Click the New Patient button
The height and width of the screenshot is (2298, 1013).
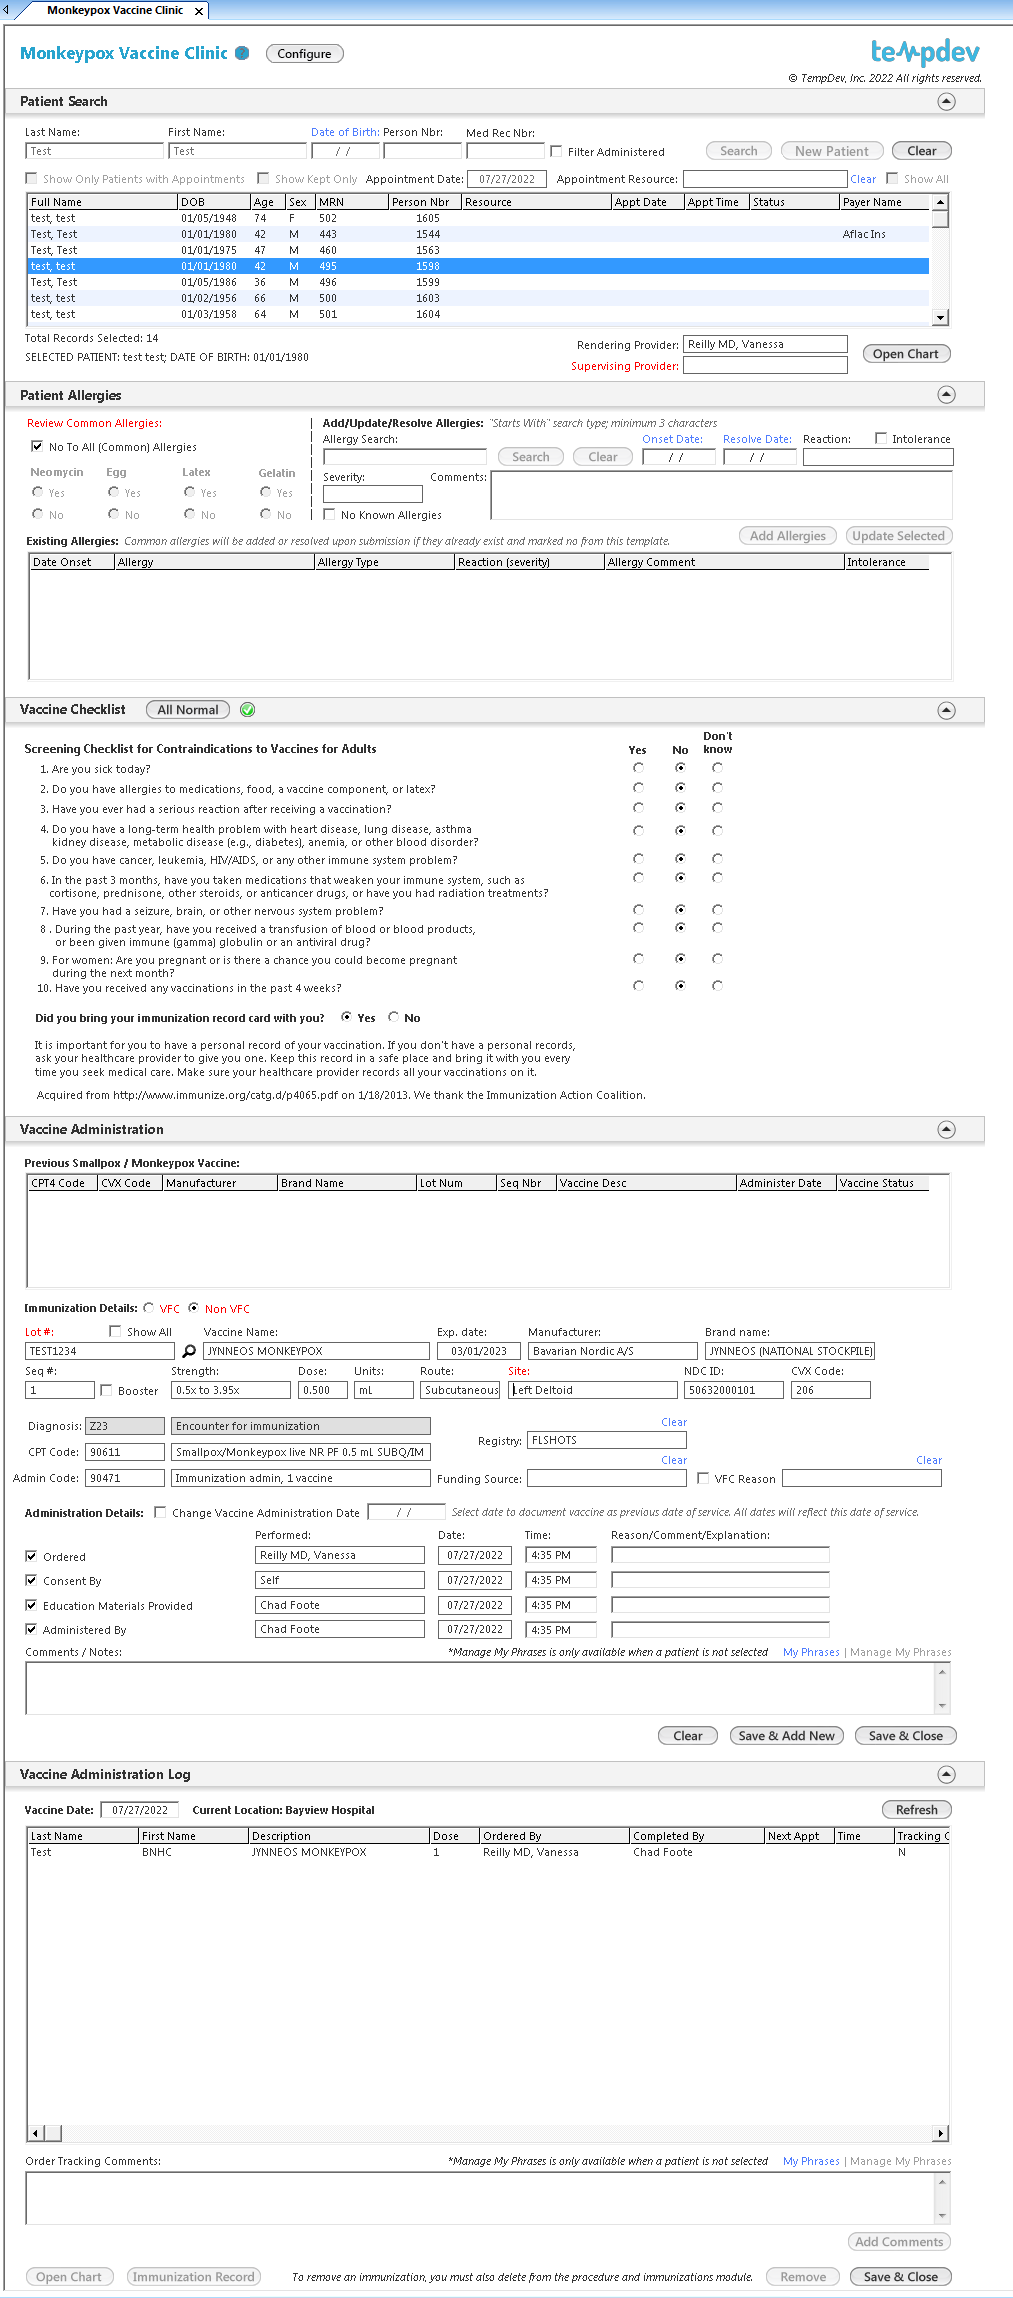832,151
